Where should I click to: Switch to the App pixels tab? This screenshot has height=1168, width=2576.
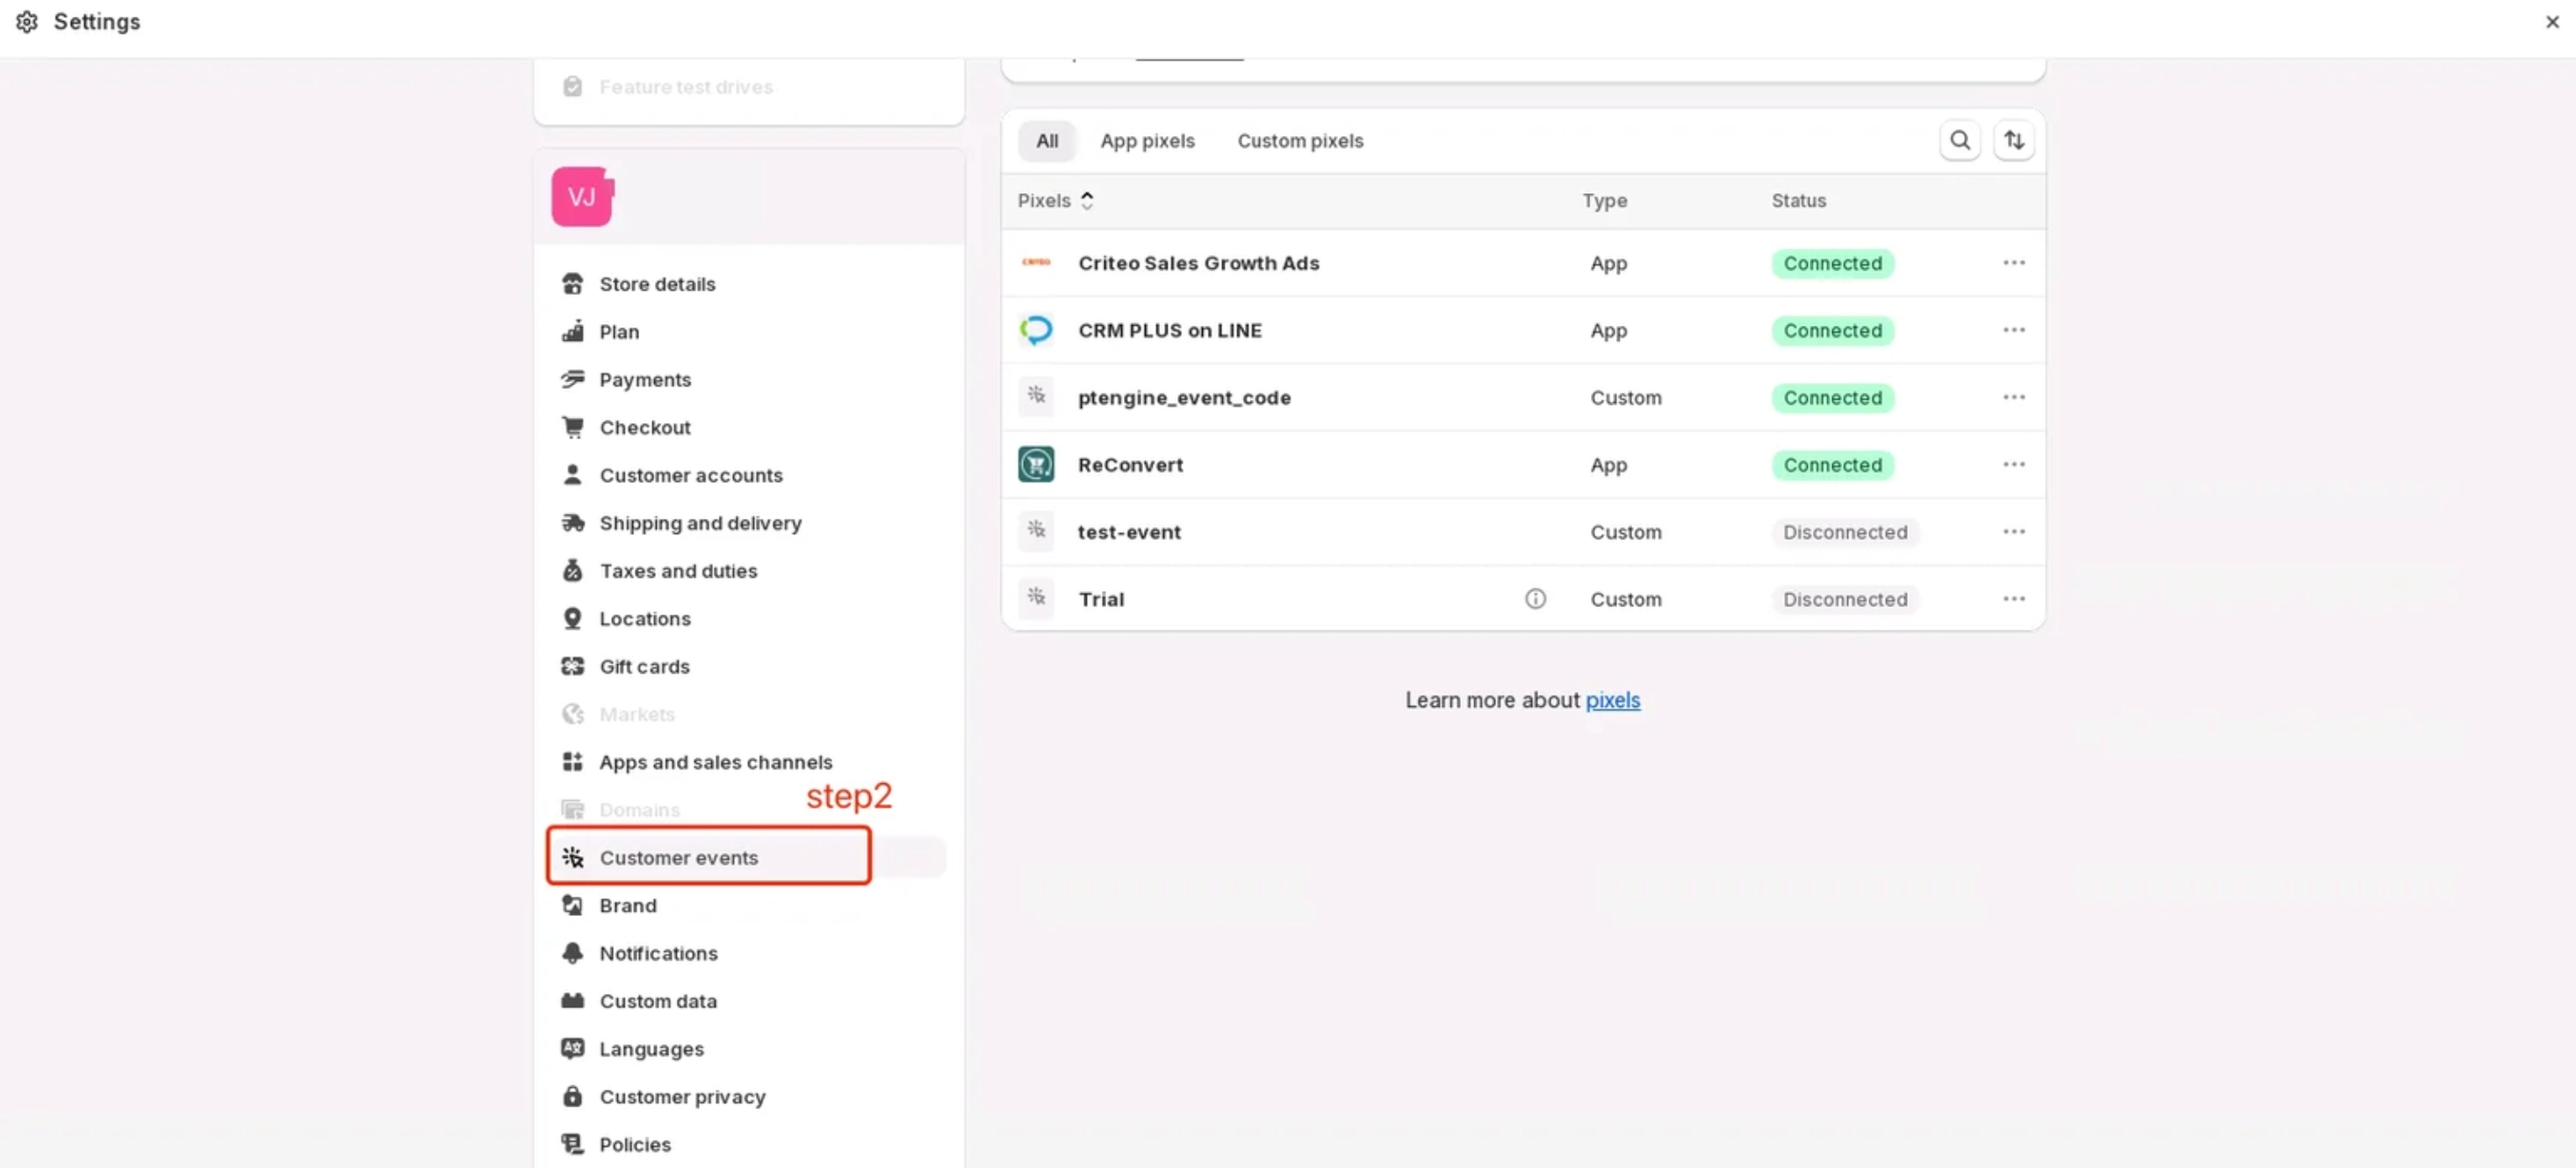1147,141
